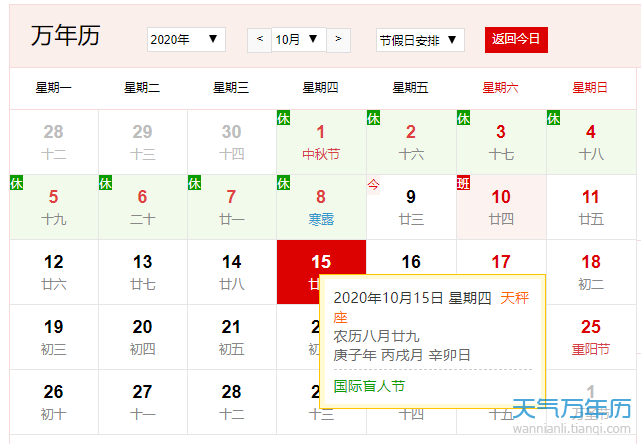Select October 16 date cell
The width and height of the screenshot is (641, 444).
pos(411,258)
